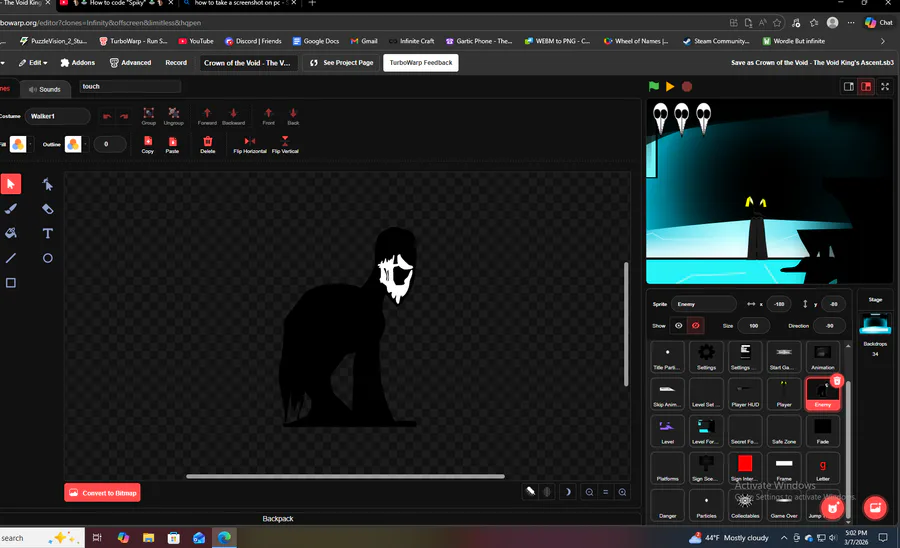Zoom in on the paint canvas
The height and width of the screenshot is (548, 900).
[x=622, y=492]
